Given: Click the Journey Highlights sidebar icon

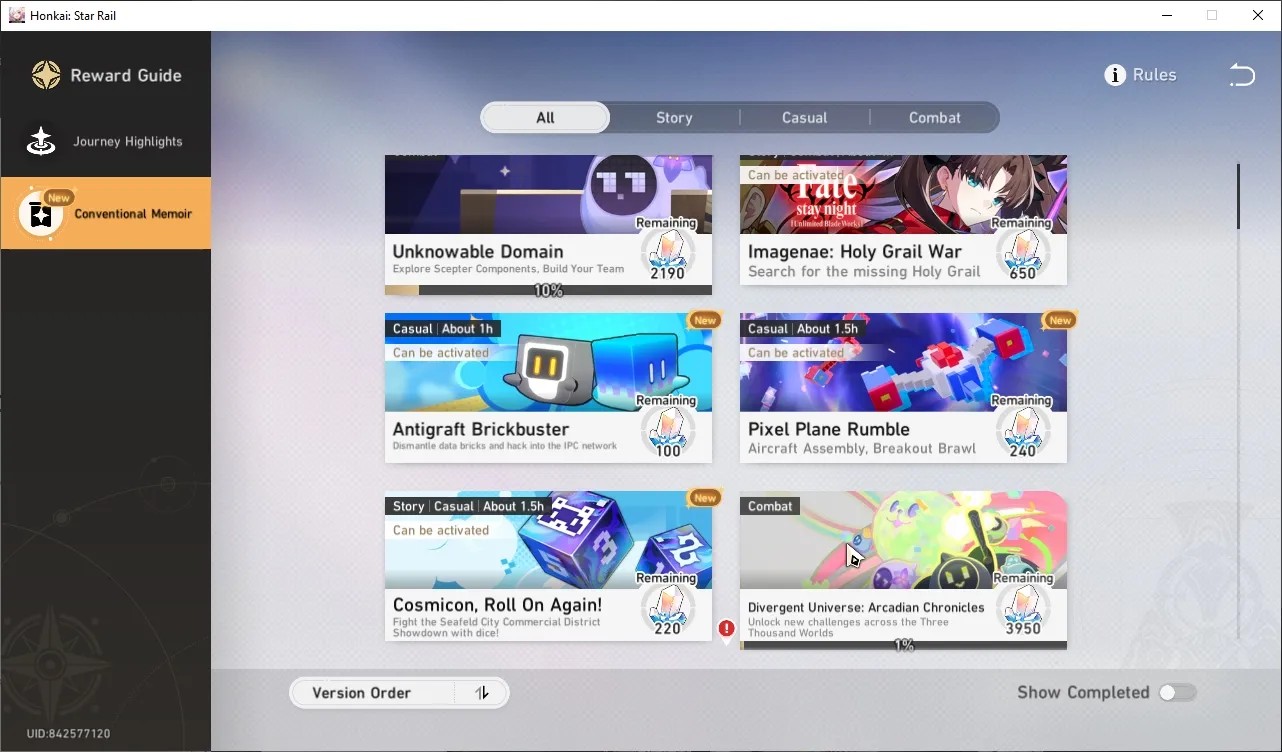Looking at the screenshot, I should pyautogui.click(x=41, y=142).
